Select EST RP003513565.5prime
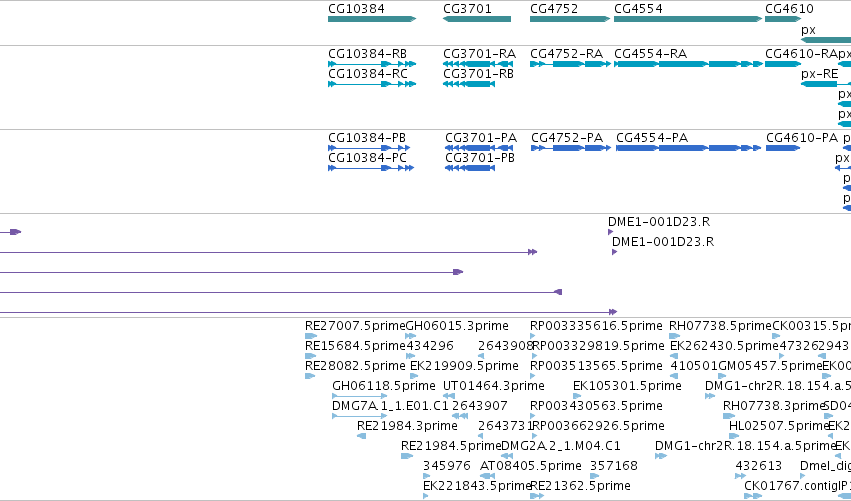The width and height of the screenshot is (851, 501). 596,366
